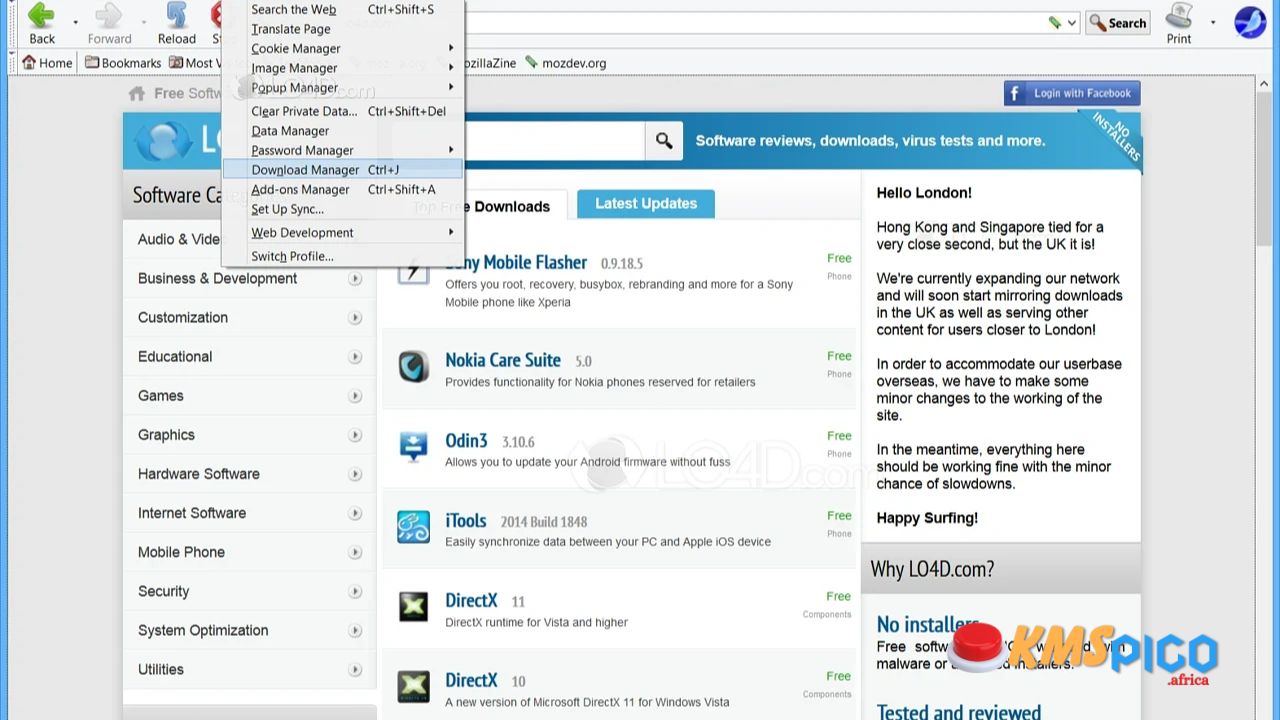1280x720 pixels.
Task: Expand Internet Software arrow icon
Action: point(355,513)
